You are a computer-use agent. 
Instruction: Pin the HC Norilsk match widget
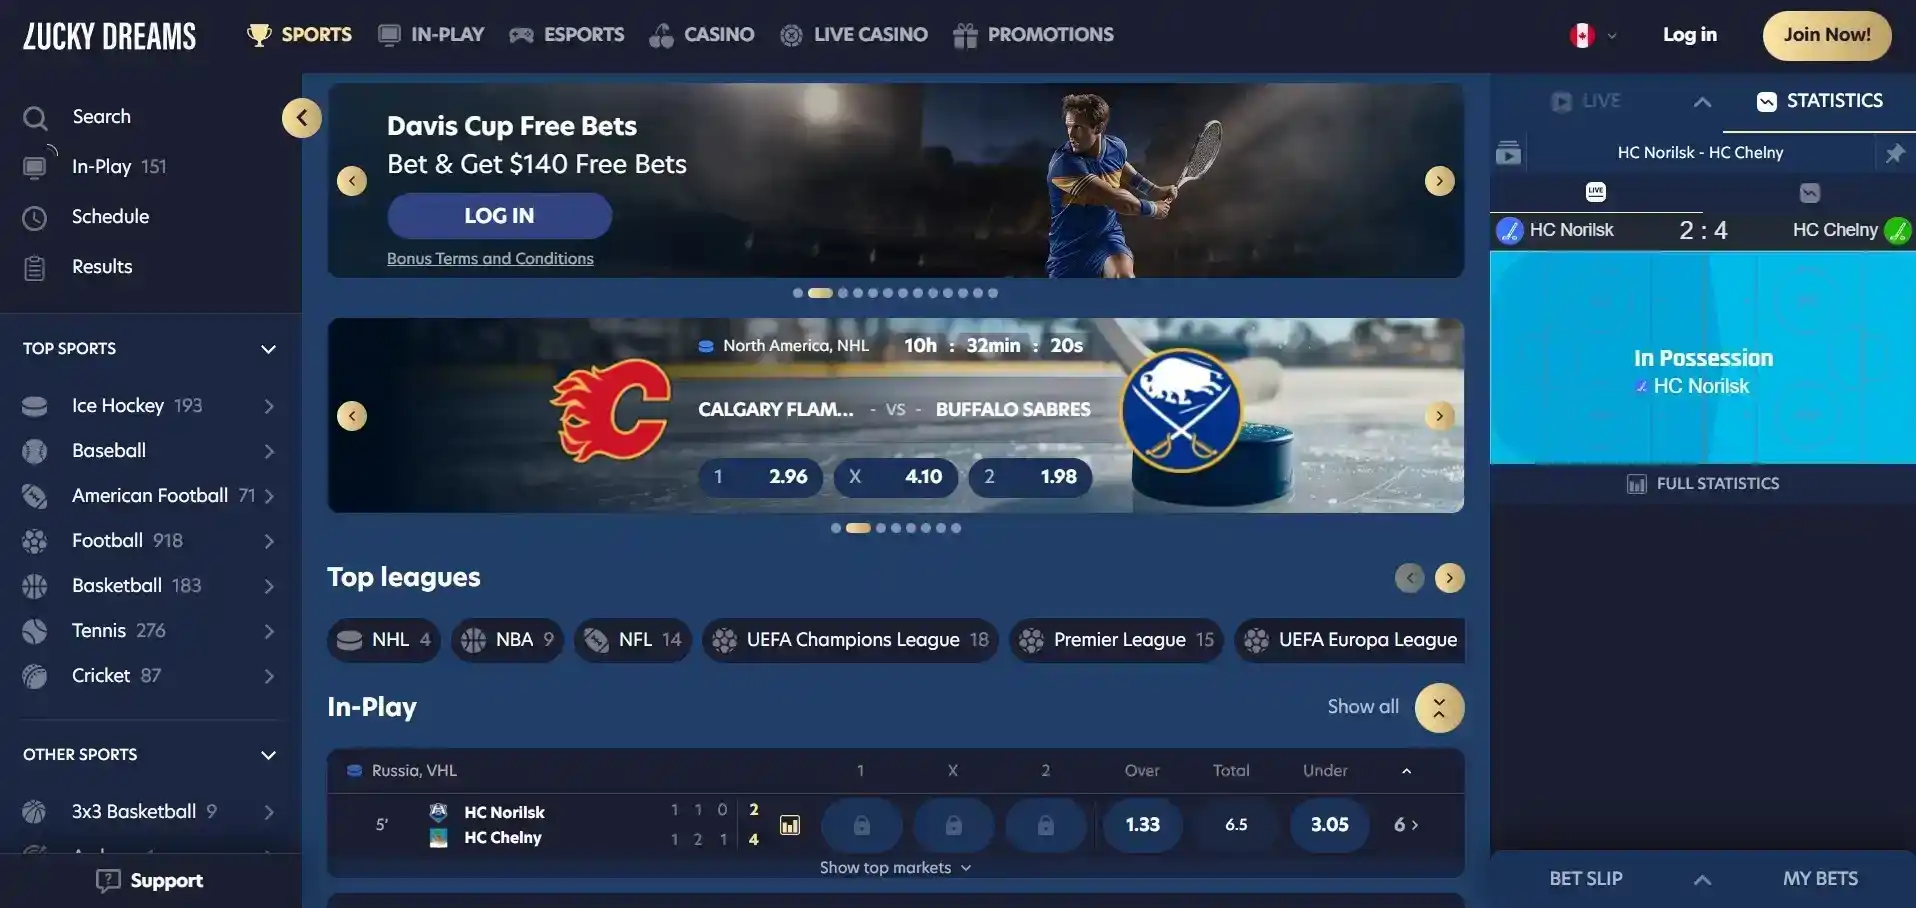(x=1894, y=153)
